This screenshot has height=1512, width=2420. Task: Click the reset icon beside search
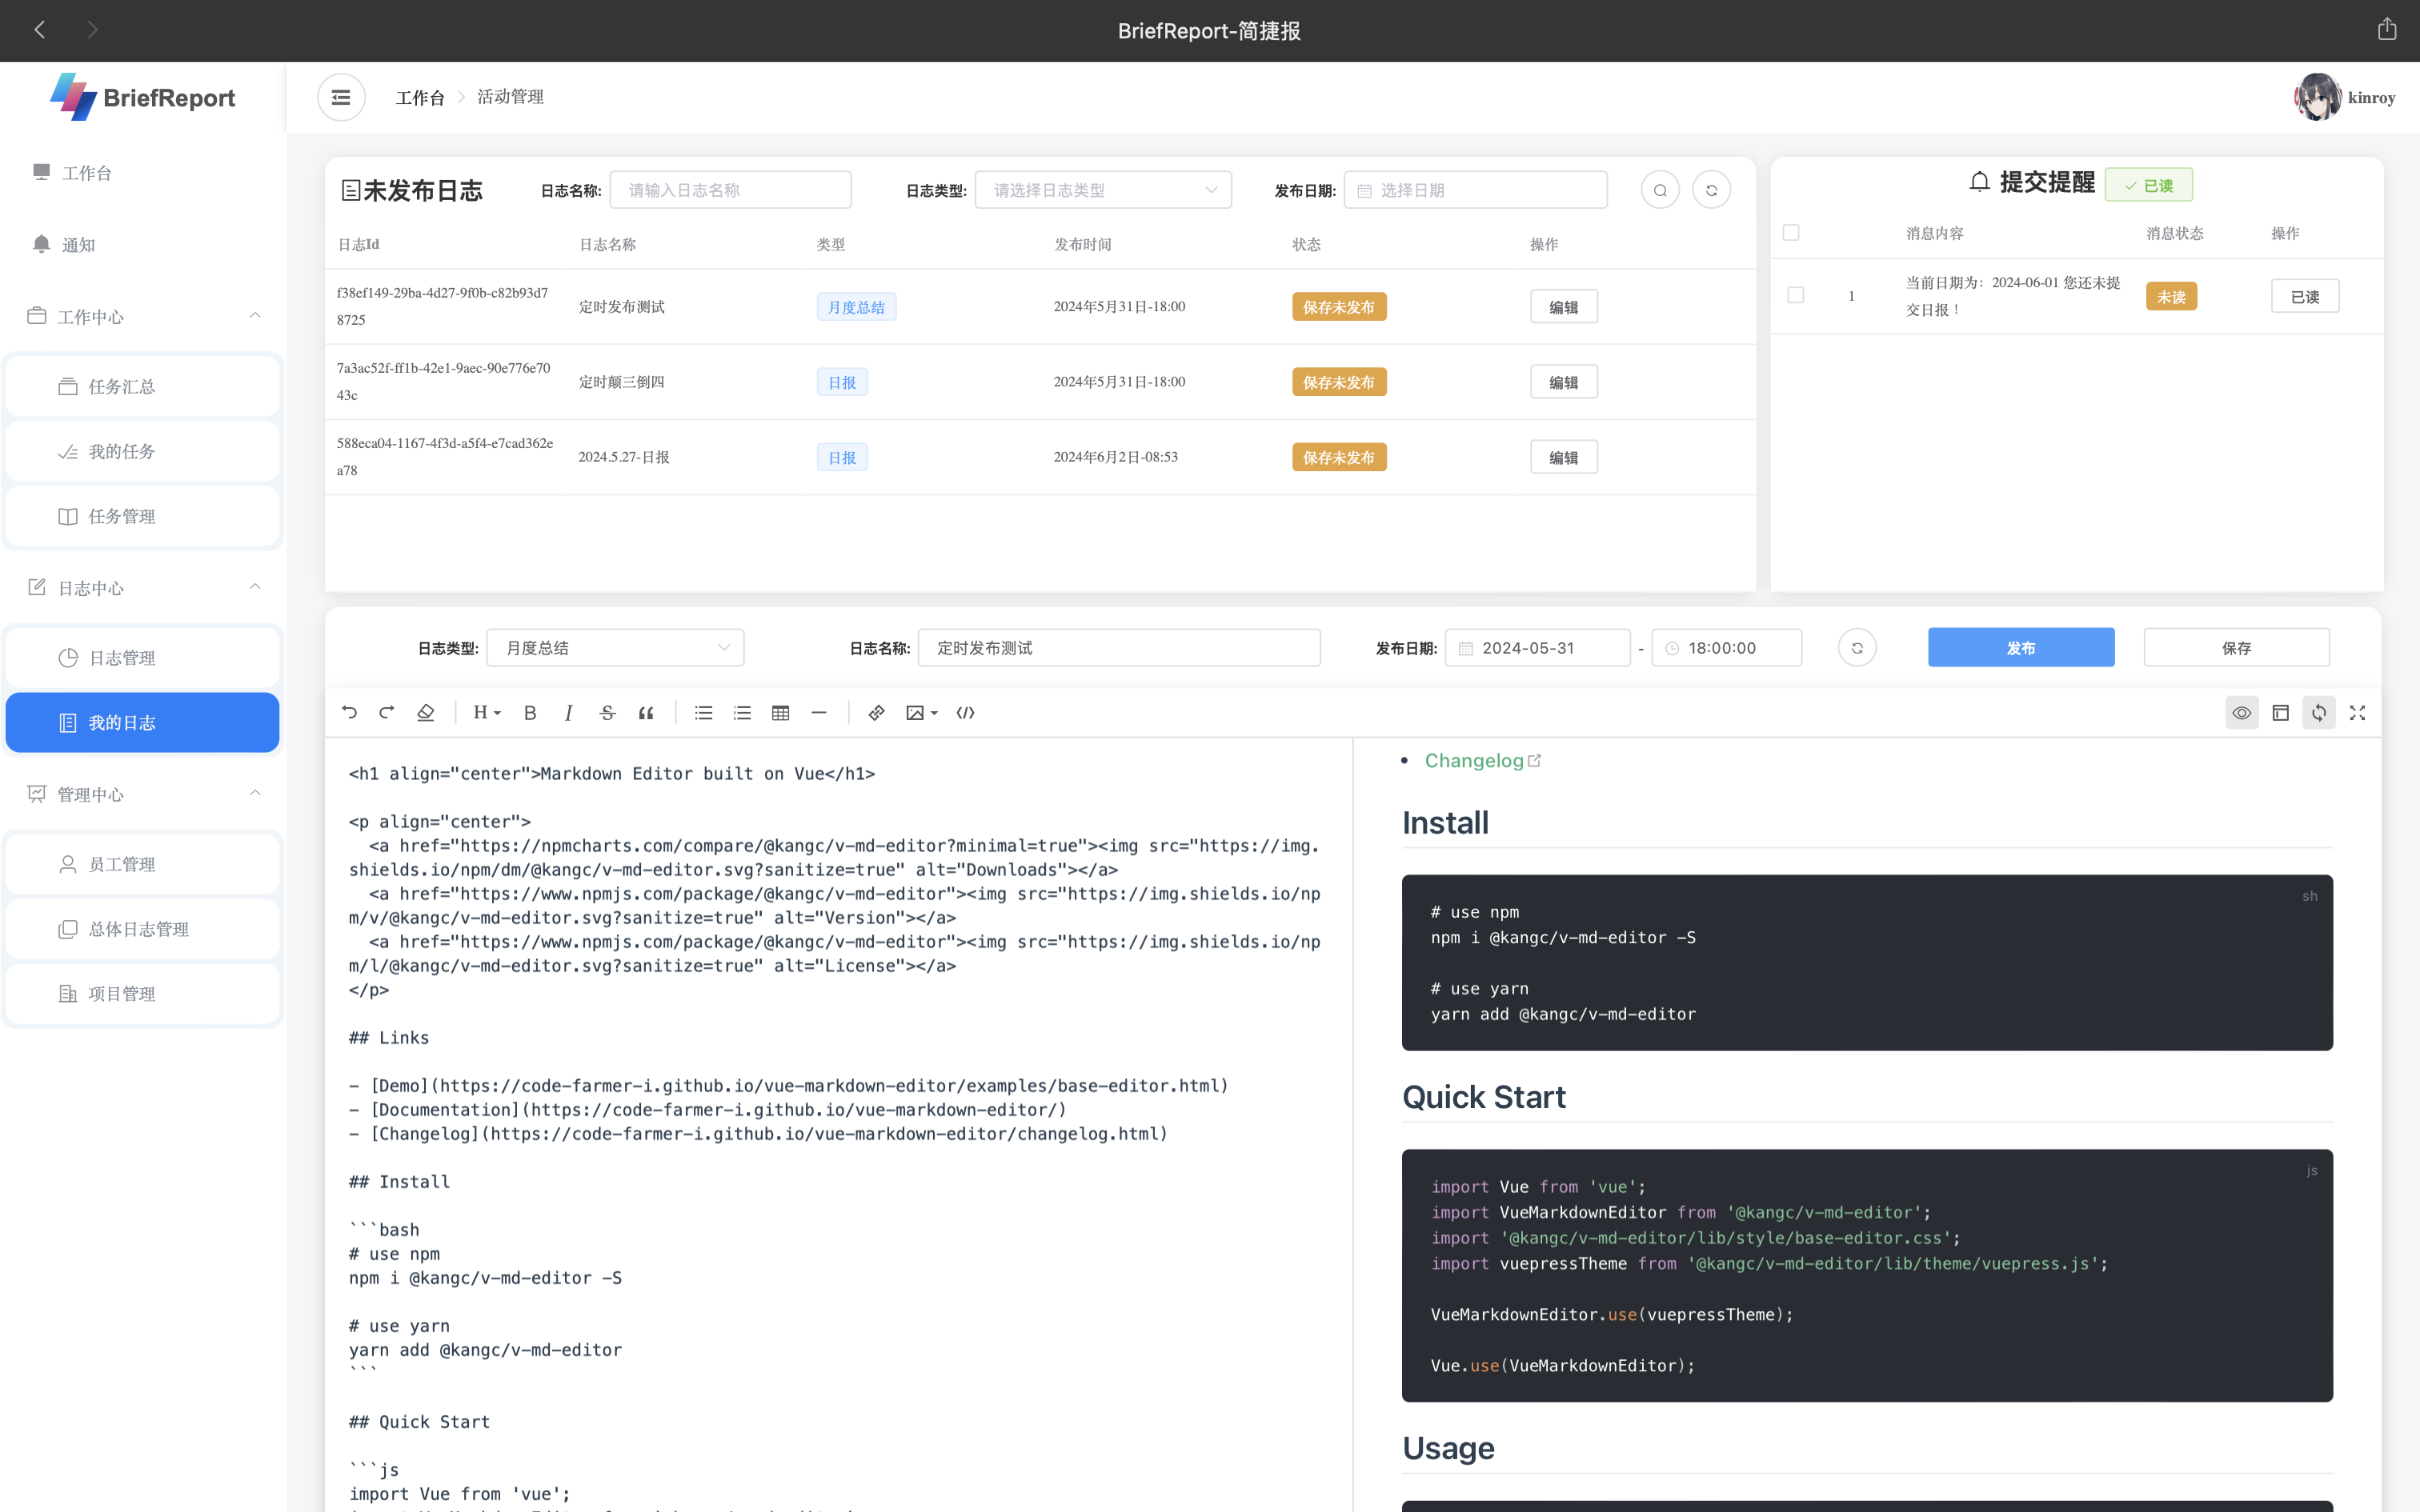[1711, 190]
